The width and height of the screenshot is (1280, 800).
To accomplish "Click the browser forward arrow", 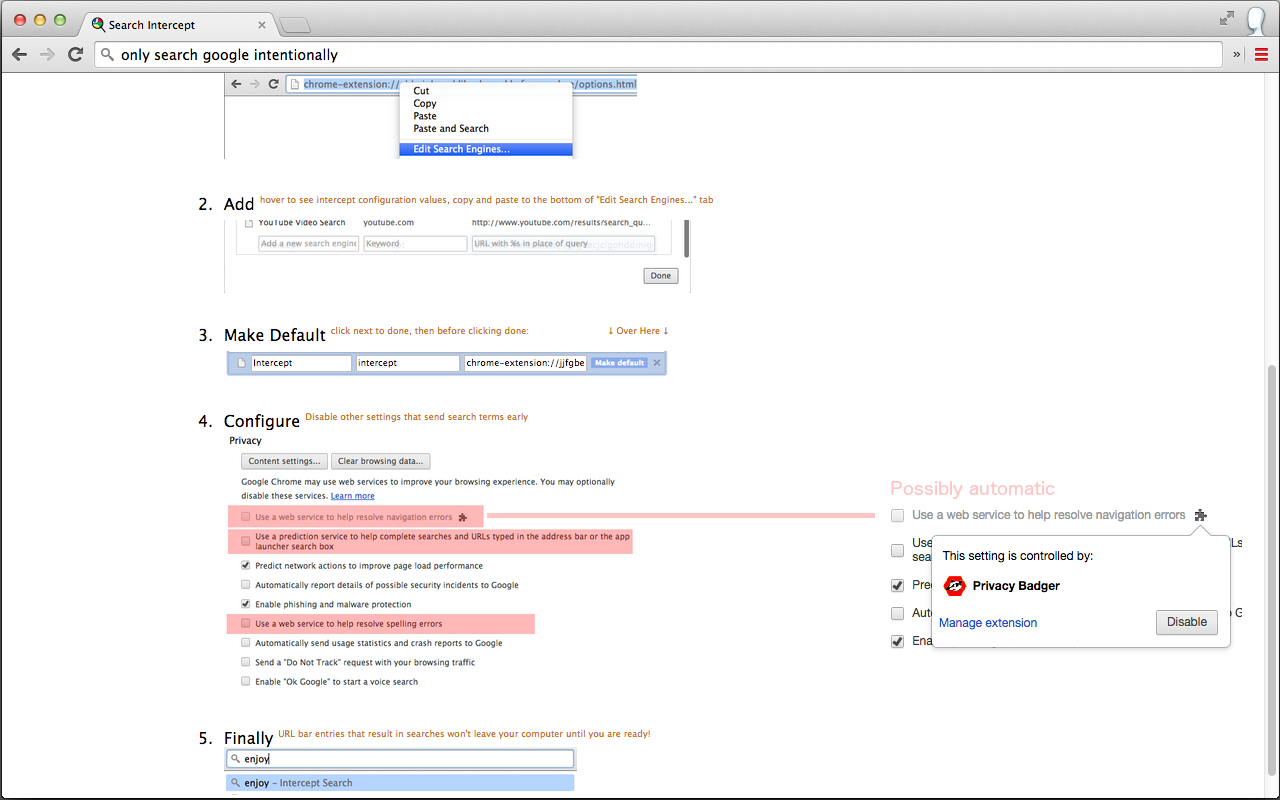I will click(47, 55).
